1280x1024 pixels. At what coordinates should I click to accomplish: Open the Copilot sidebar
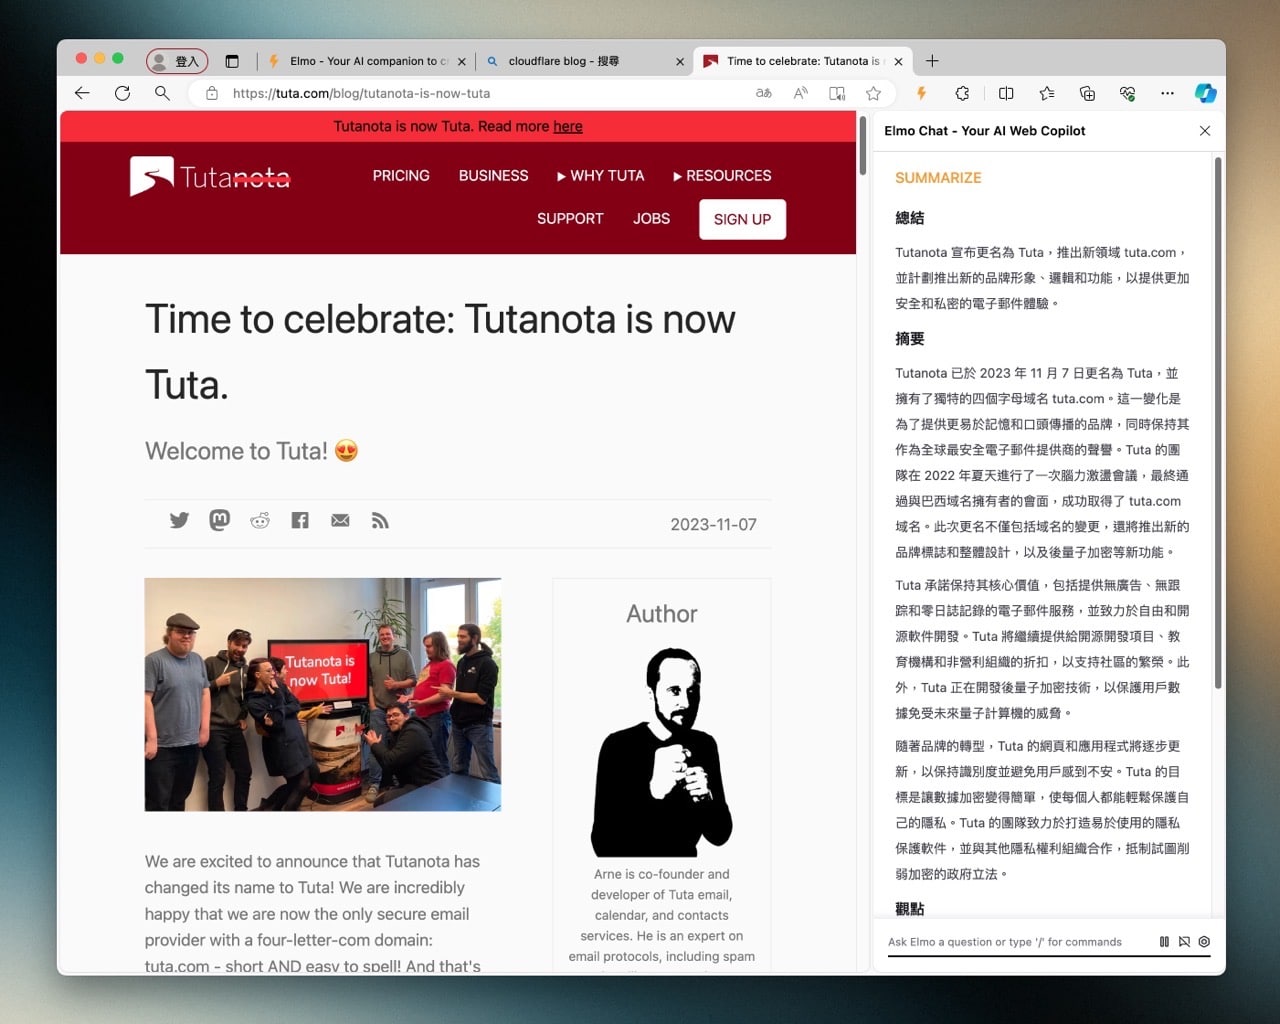tap(1206, 93)
